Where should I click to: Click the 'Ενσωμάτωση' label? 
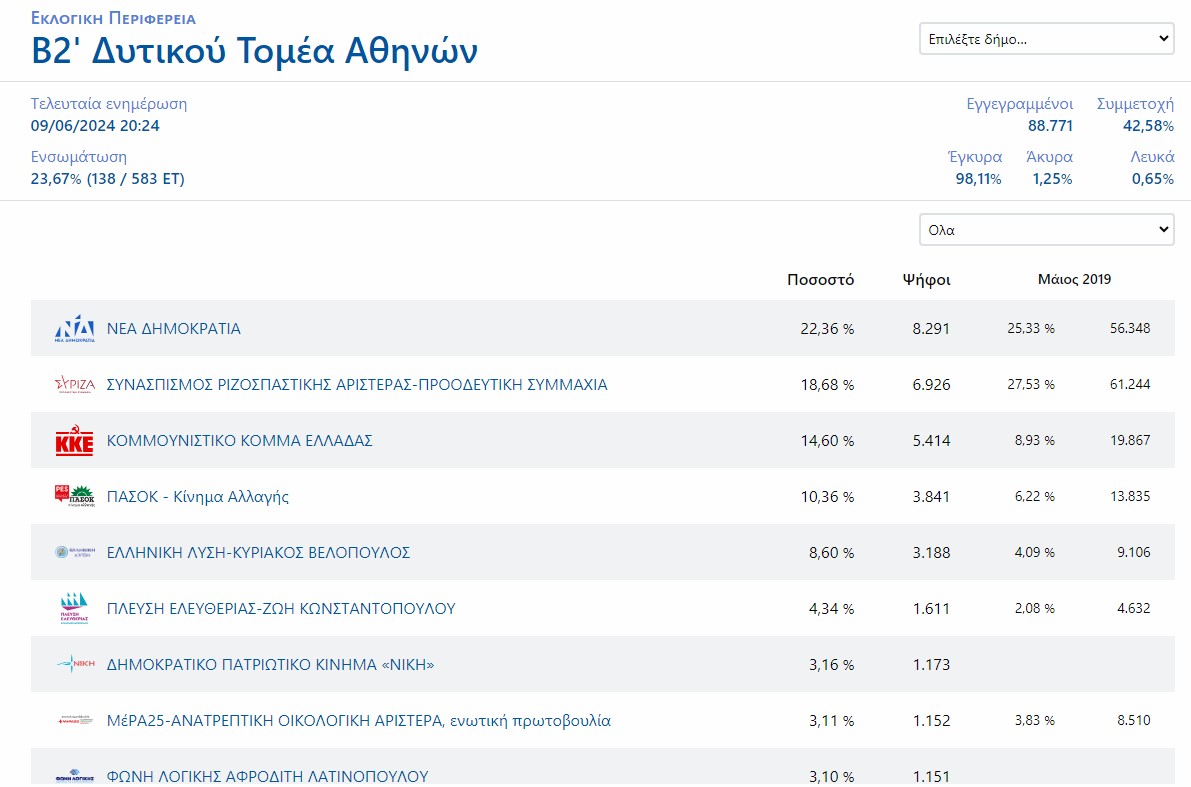[x=79, y=157]
